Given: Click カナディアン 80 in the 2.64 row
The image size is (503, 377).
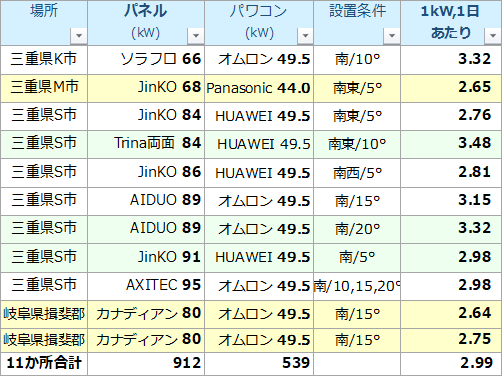Looking at the screenshot, I should pyautogui.click(x=146, y=314).
